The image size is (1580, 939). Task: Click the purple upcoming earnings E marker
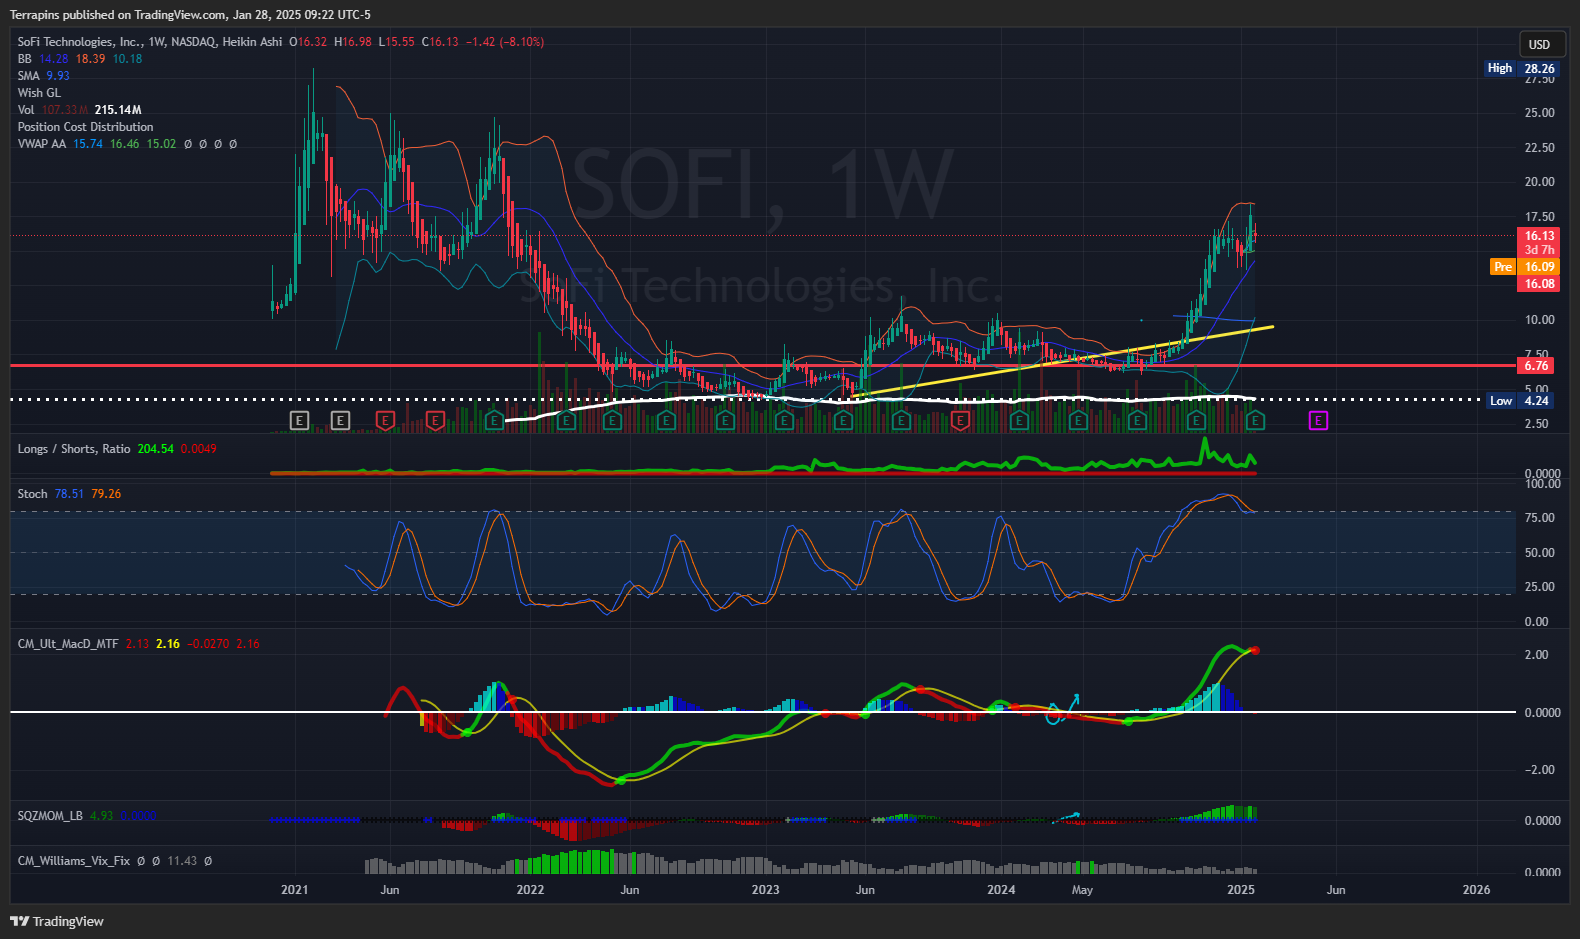point(1318,421)
